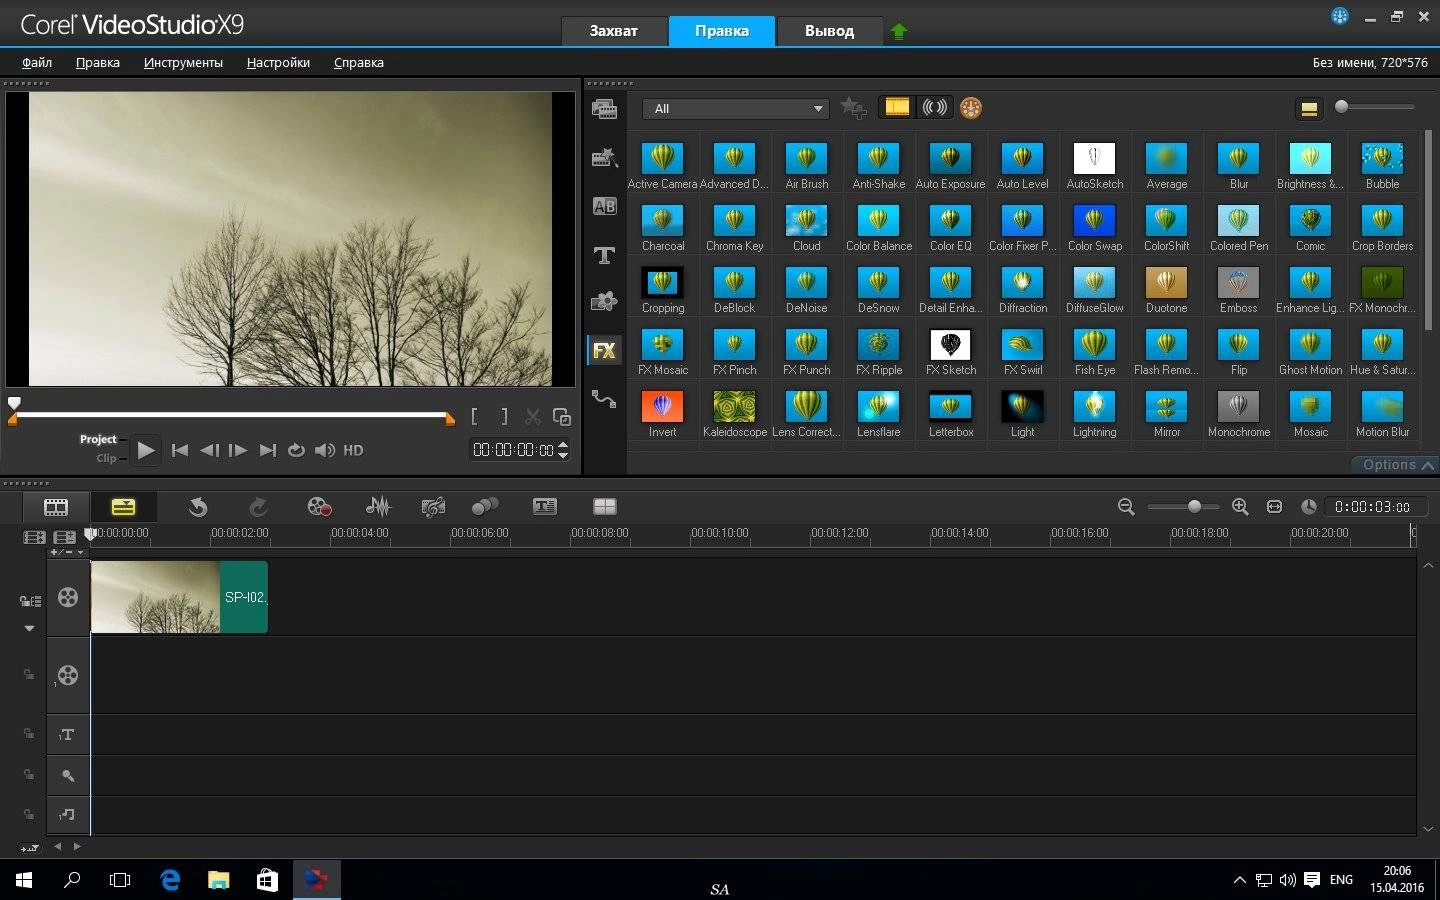
Task: Toggle Repeat playback
Action: [x=296, y=450]
